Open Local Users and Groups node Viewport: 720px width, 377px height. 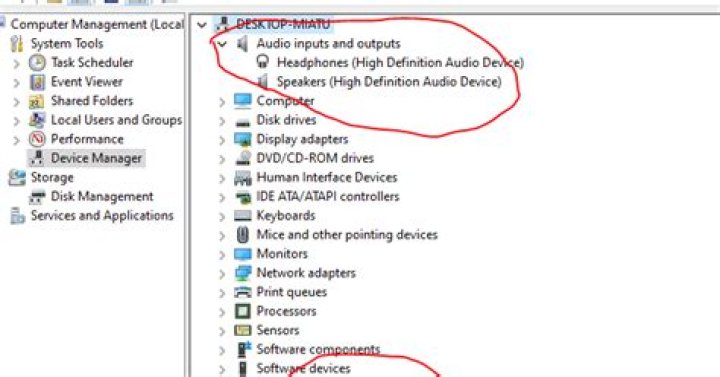[x=117, y=120]
